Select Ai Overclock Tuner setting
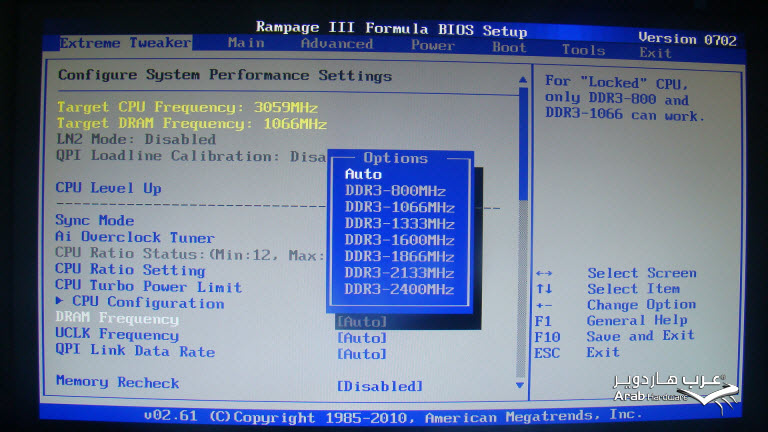The width and height of the screenshot is (768, 432). coord(135,238)
